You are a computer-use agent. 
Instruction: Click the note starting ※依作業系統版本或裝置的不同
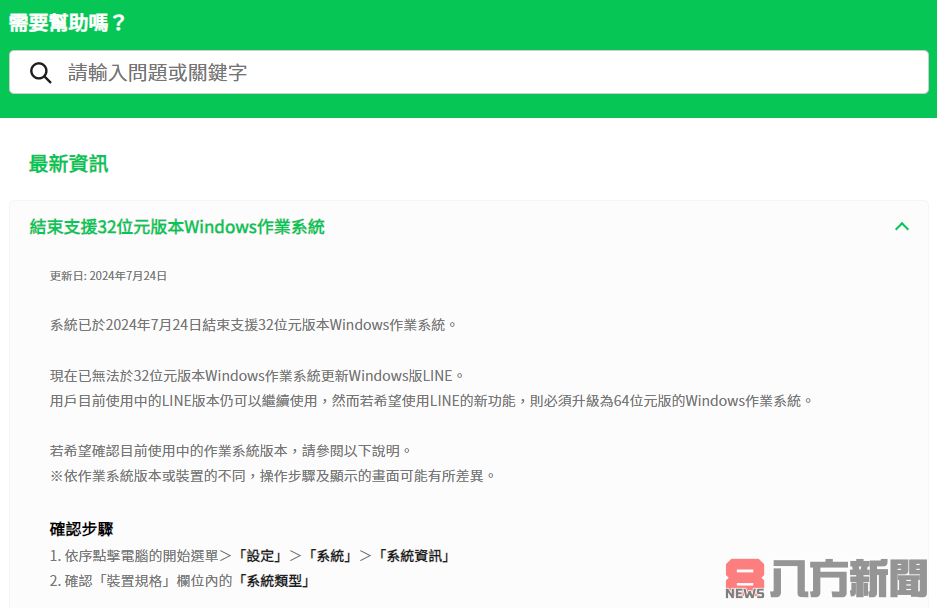(273, 476)
